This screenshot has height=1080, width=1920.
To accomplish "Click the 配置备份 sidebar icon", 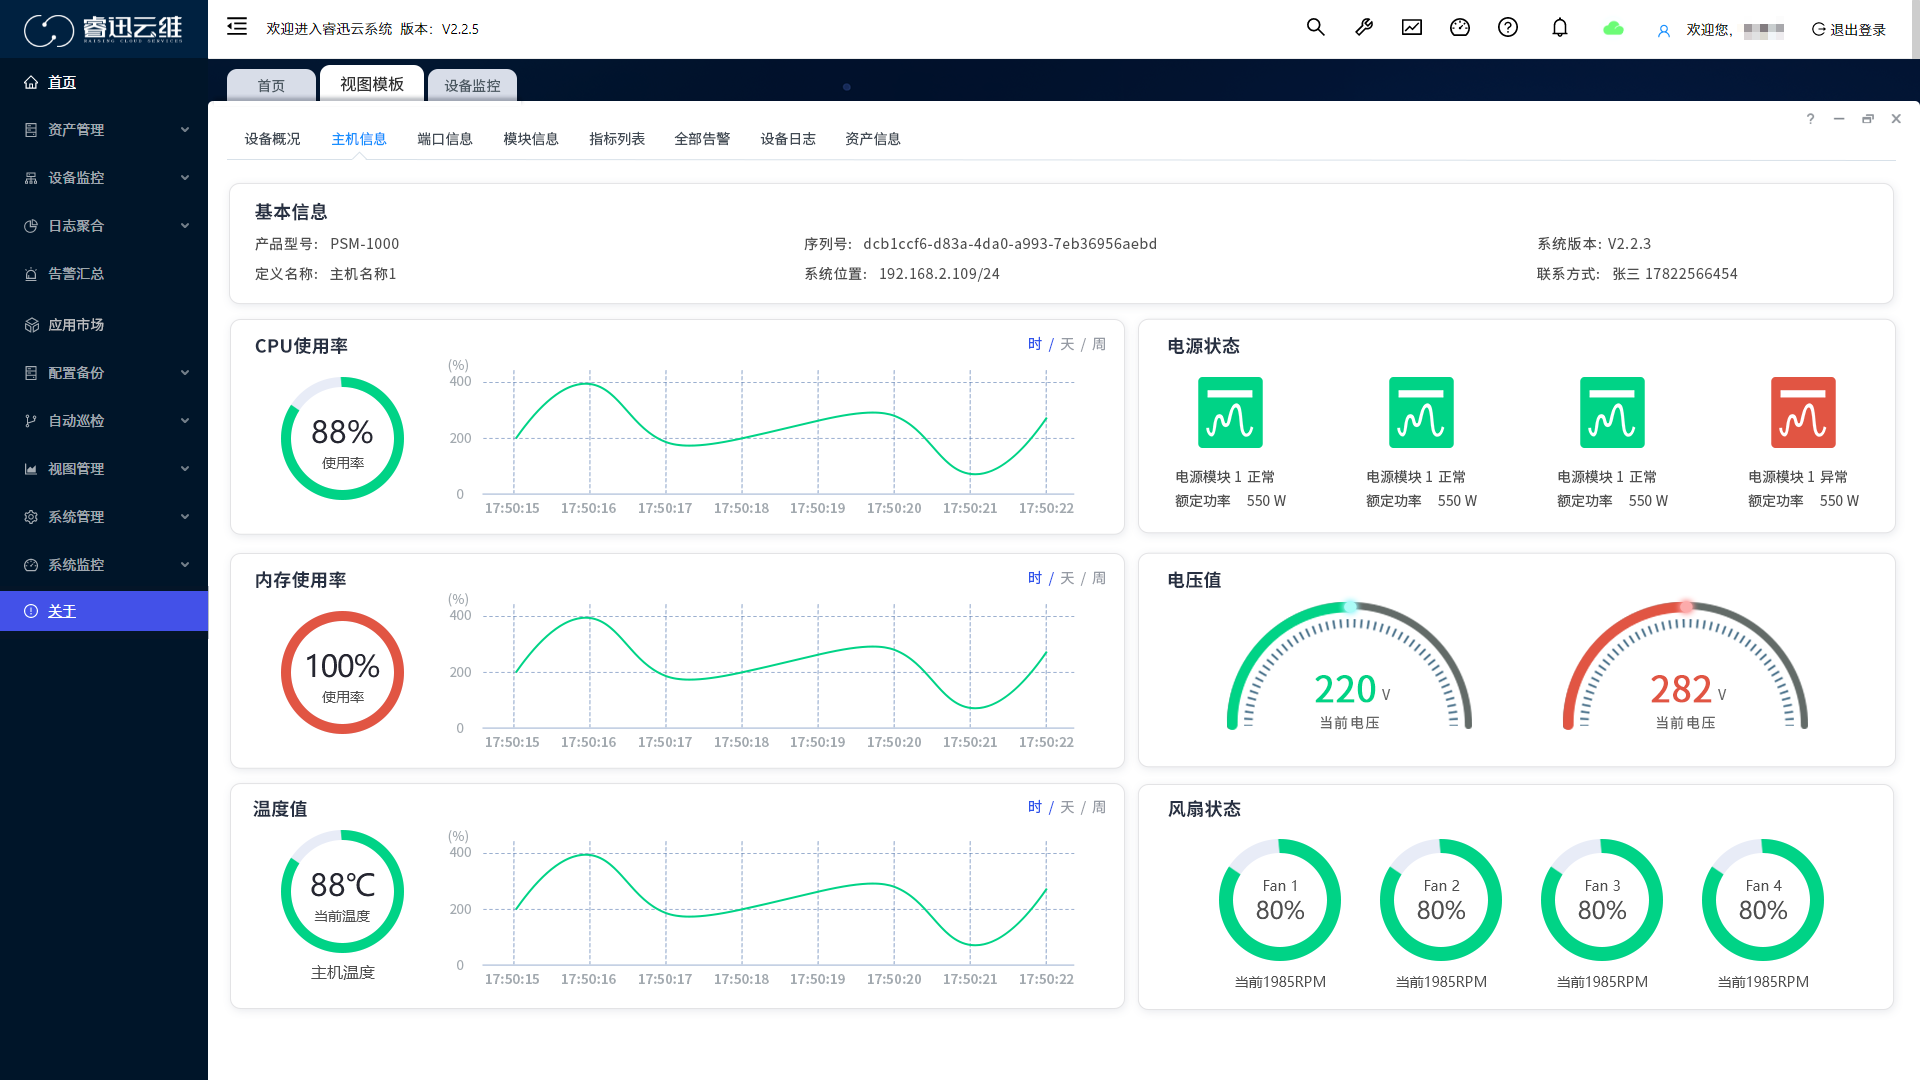I will (x=31, y=373).
